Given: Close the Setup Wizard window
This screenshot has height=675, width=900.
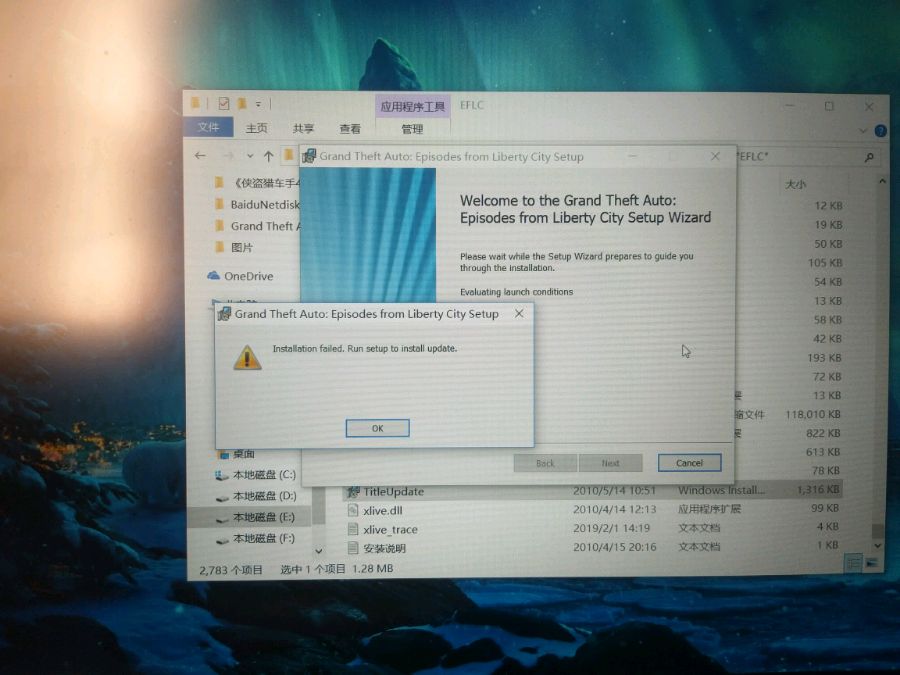Looking at the screenshot, I should (715, 156).
